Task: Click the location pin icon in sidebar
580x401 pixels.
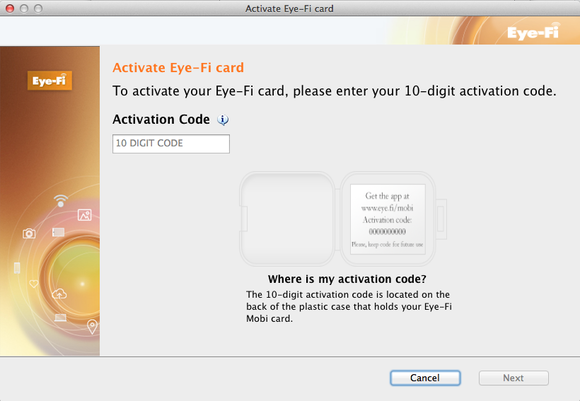Action: pyautogui.click(x=92, y=327)
